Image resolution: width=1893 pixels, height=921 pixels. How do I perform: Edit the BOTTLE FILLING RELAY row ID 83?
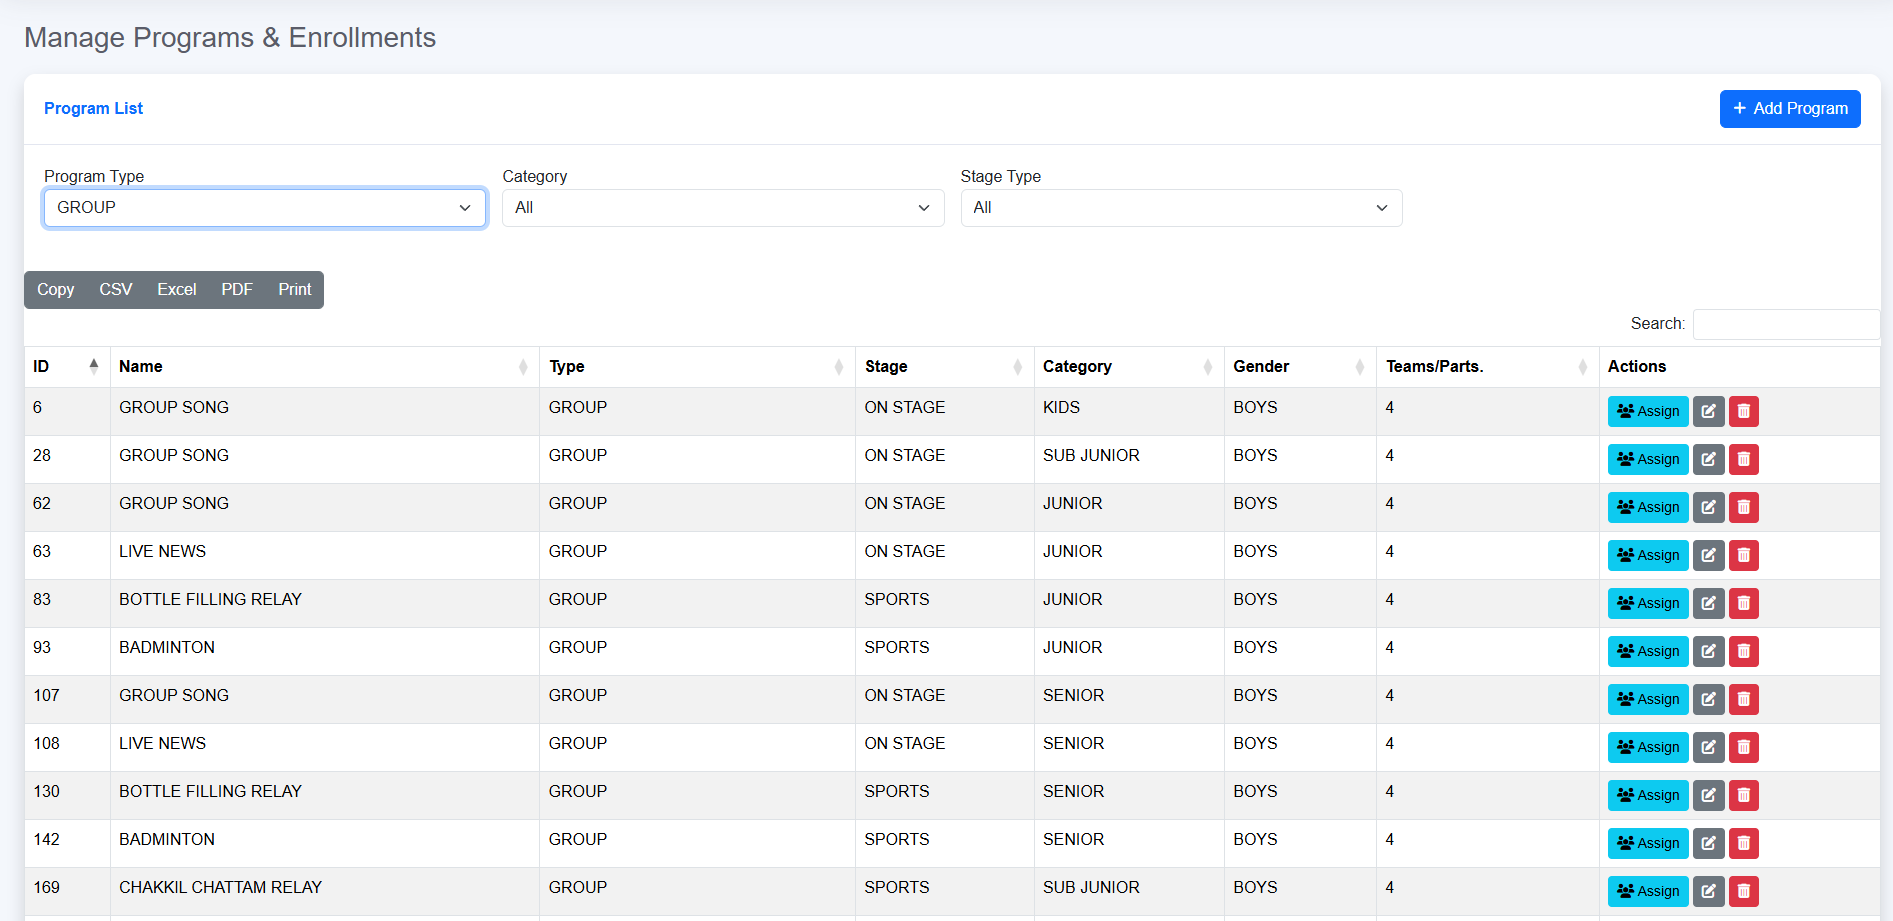point(1708,603)
